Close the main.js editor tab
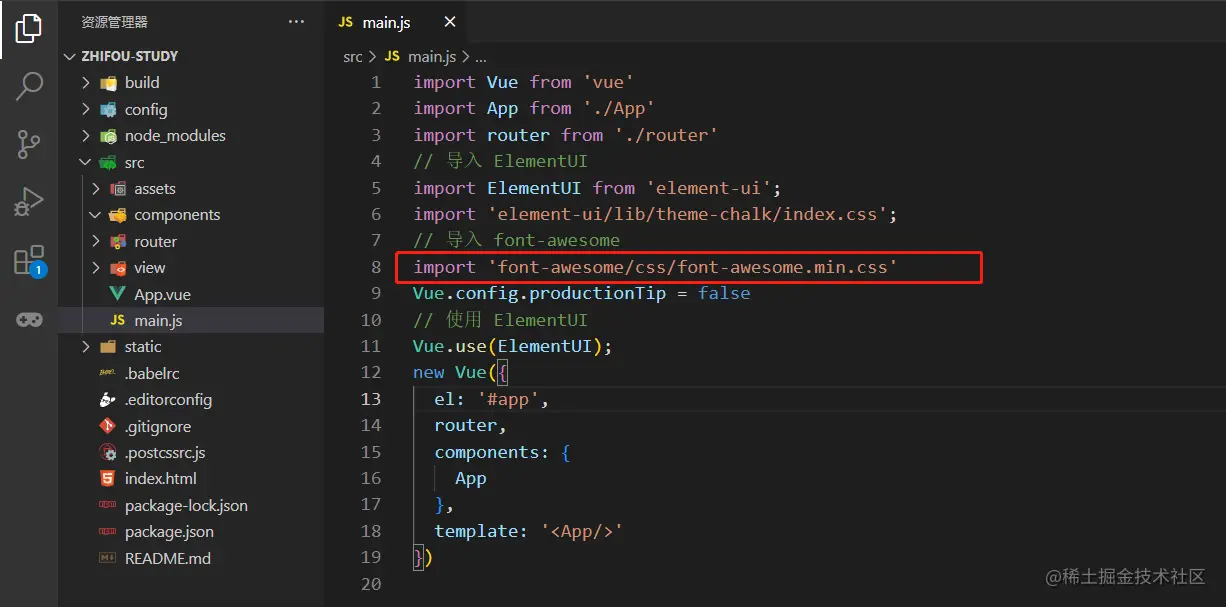 [450, 22]
